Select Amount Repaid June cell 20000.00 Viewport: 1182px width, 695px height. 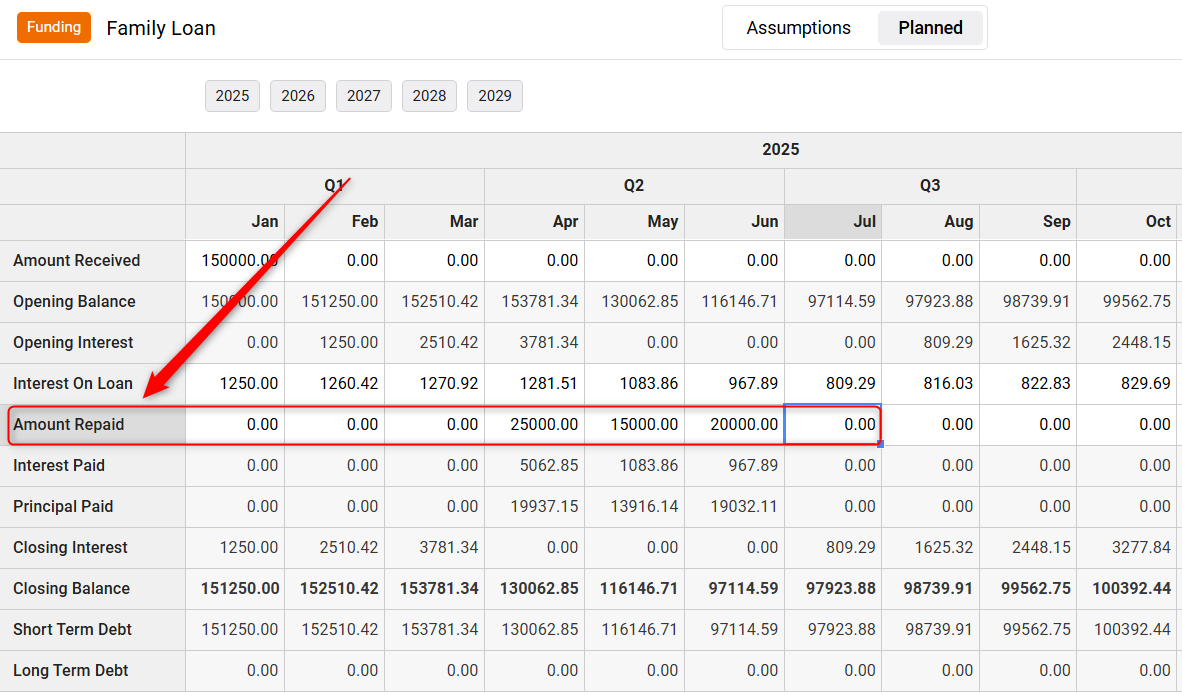734,424
